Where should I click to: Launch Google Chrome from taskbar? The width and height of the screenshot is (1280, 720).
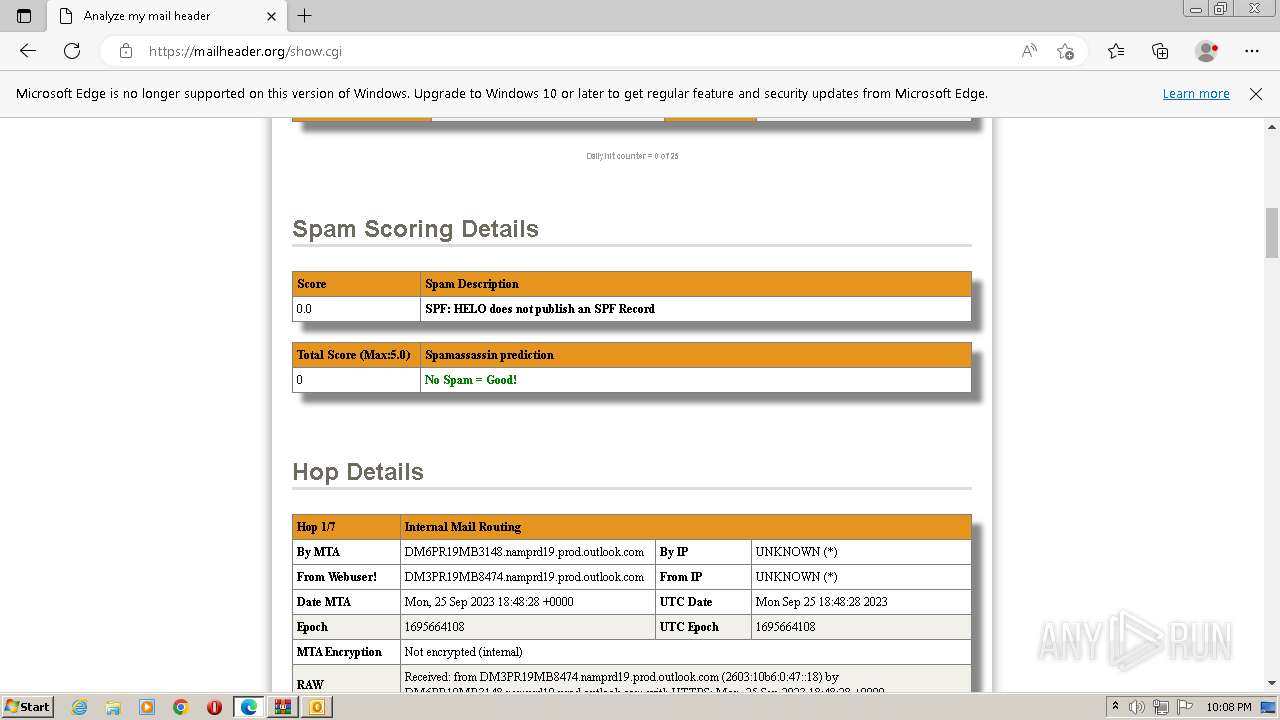coord(181,707)
